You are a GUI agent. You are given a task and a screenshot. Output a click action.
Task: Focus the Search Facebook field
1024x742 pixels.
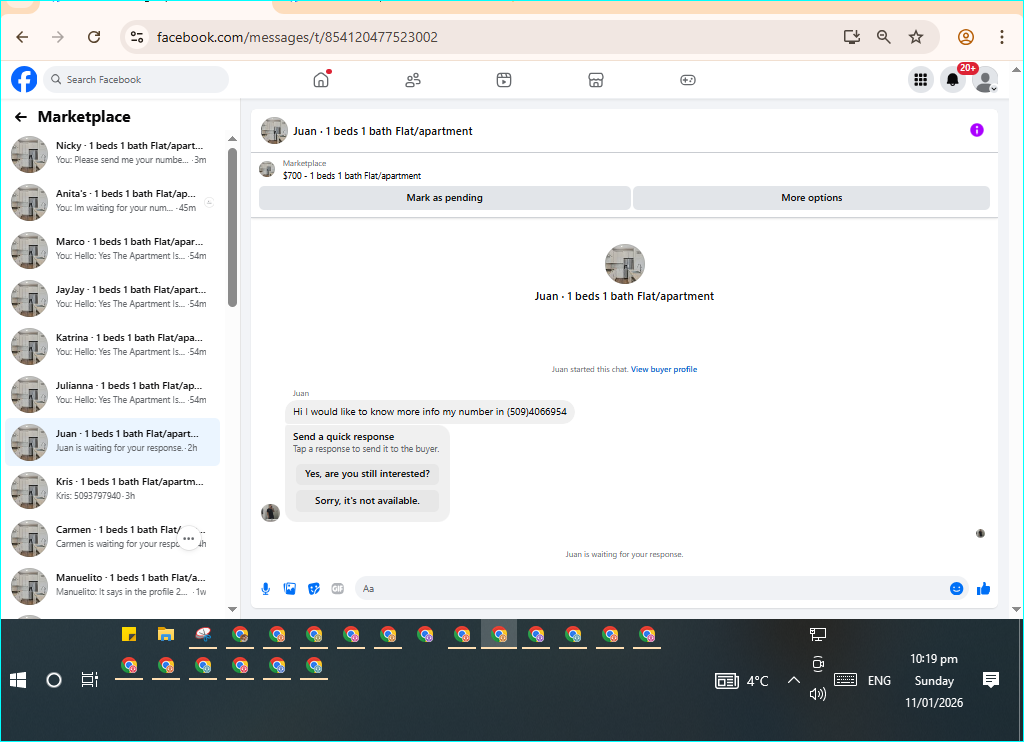pyautogui.click(x=136, y=80)
